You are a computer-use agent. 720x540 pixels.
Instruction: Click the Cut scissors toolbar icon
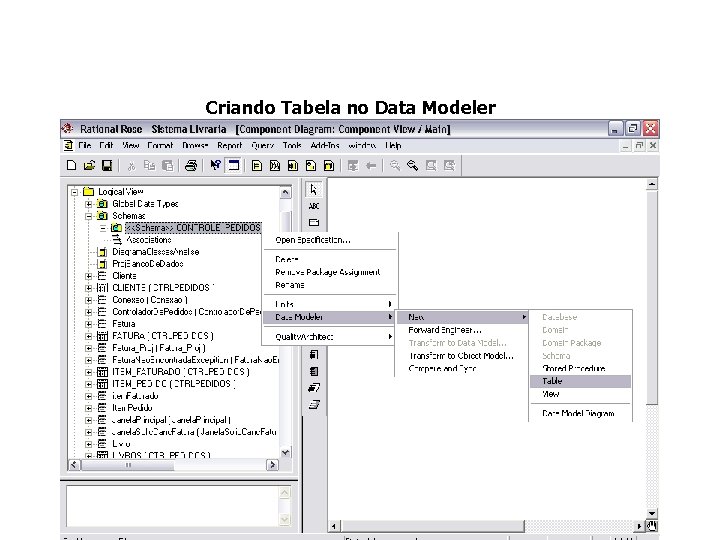(131, 166)
